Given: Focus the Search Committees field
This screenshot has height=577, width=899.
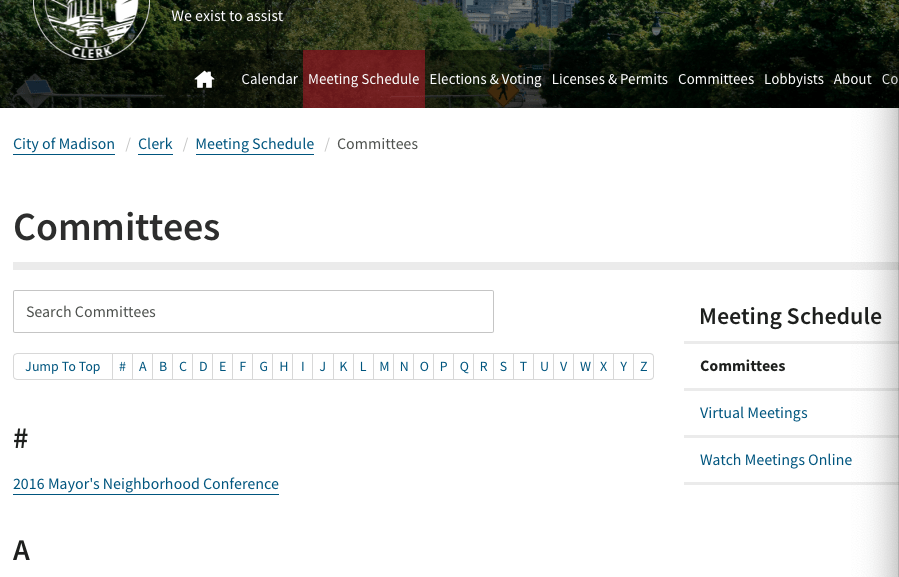Looking at the screenshot, I should pos(253,311).
